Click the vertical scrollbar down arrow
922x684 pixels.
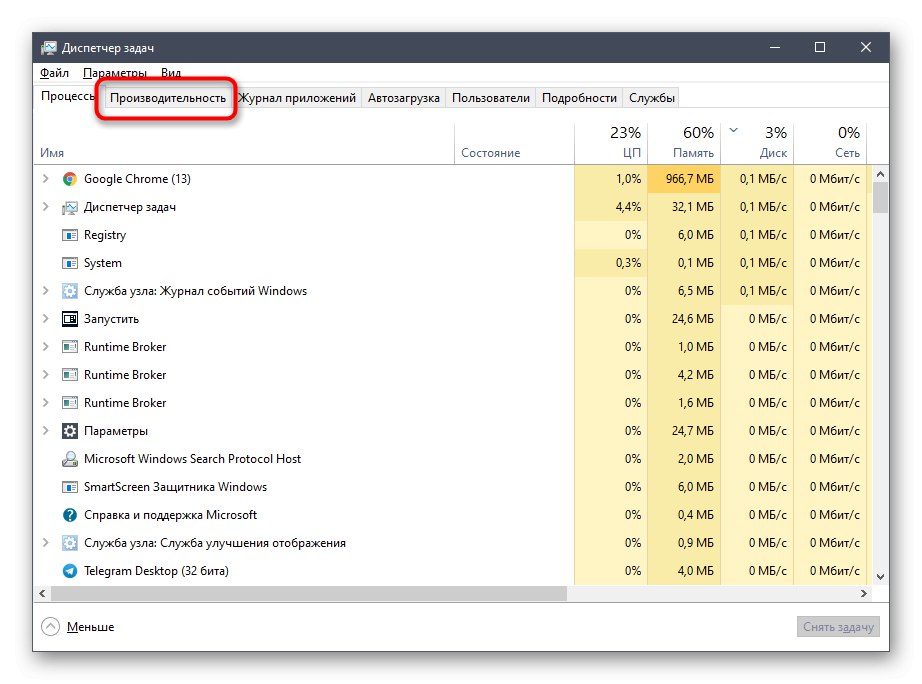[880, 576]
